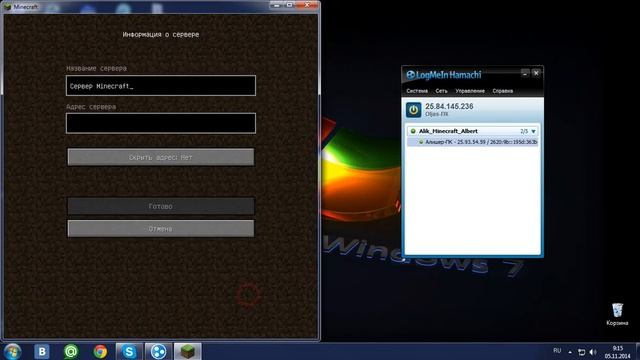Select the Alik_Minecraft_Albert network row

coord(473,131)
